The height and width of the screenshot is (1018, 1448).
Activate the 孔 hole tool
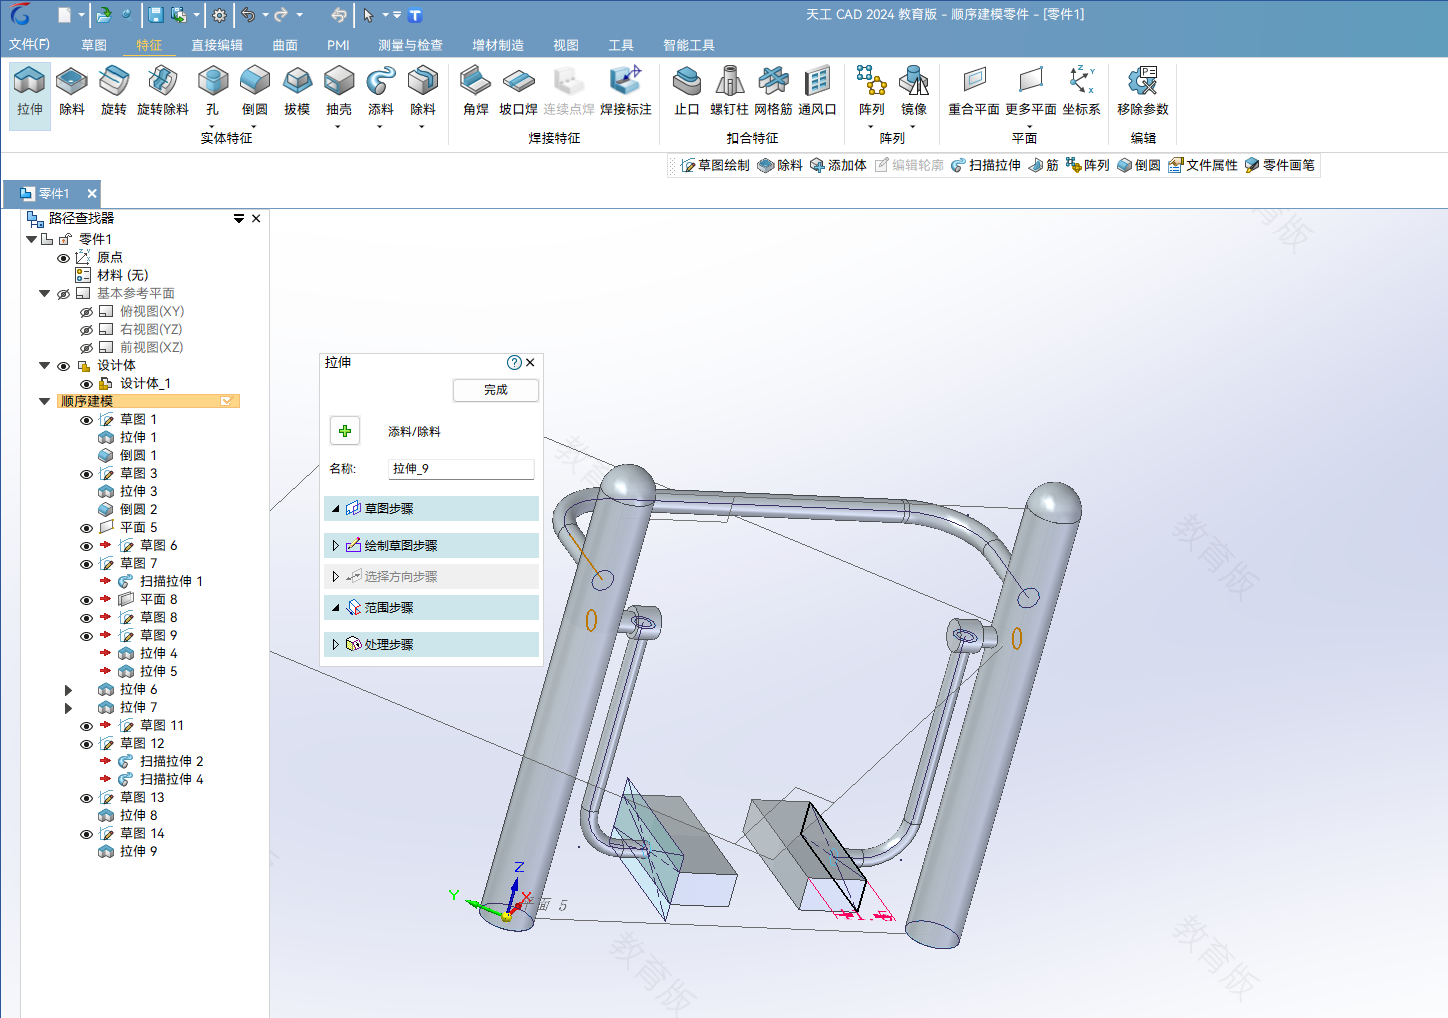[x=212, y=91]
